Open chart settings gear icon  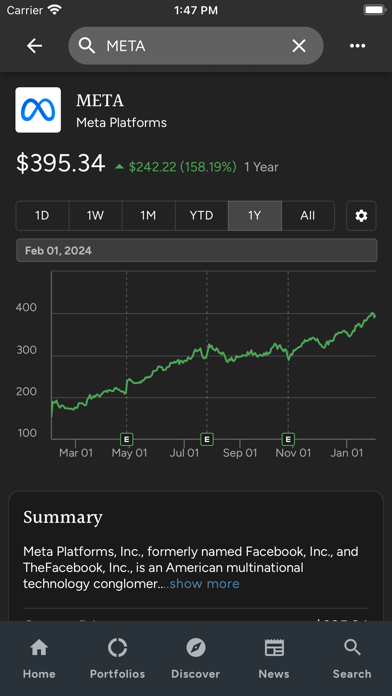pos(361,216)
